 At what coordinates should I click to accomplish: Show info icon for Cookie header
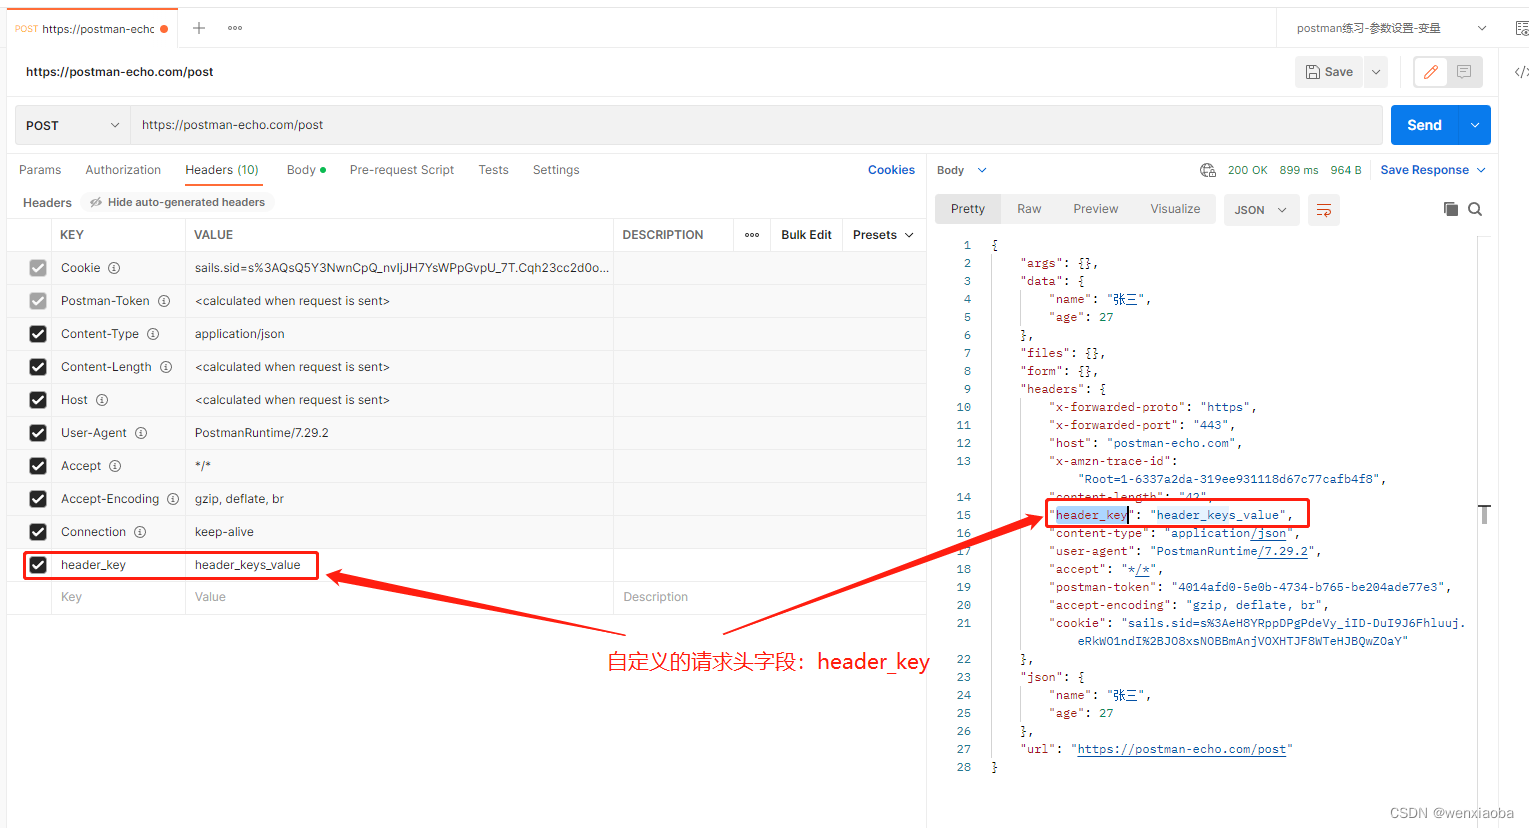point(114,268)
